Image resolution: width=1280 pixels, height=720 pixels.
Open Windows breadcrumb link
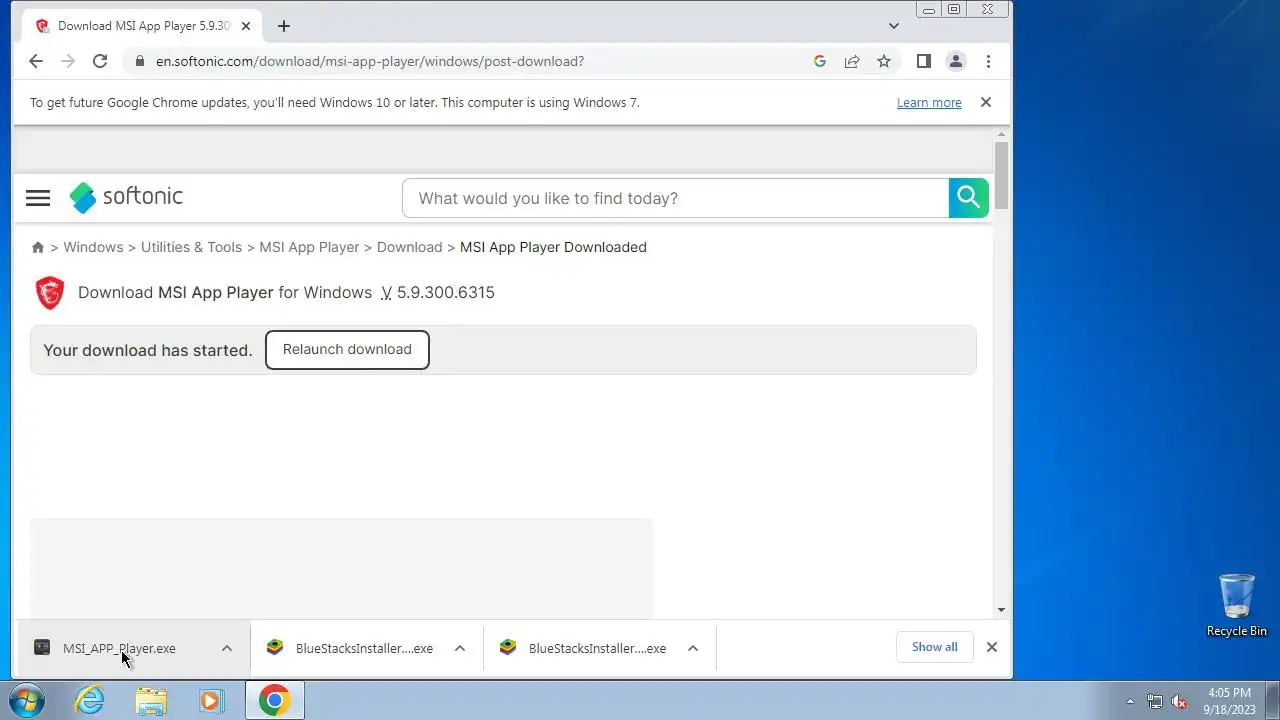coord(93,247)
